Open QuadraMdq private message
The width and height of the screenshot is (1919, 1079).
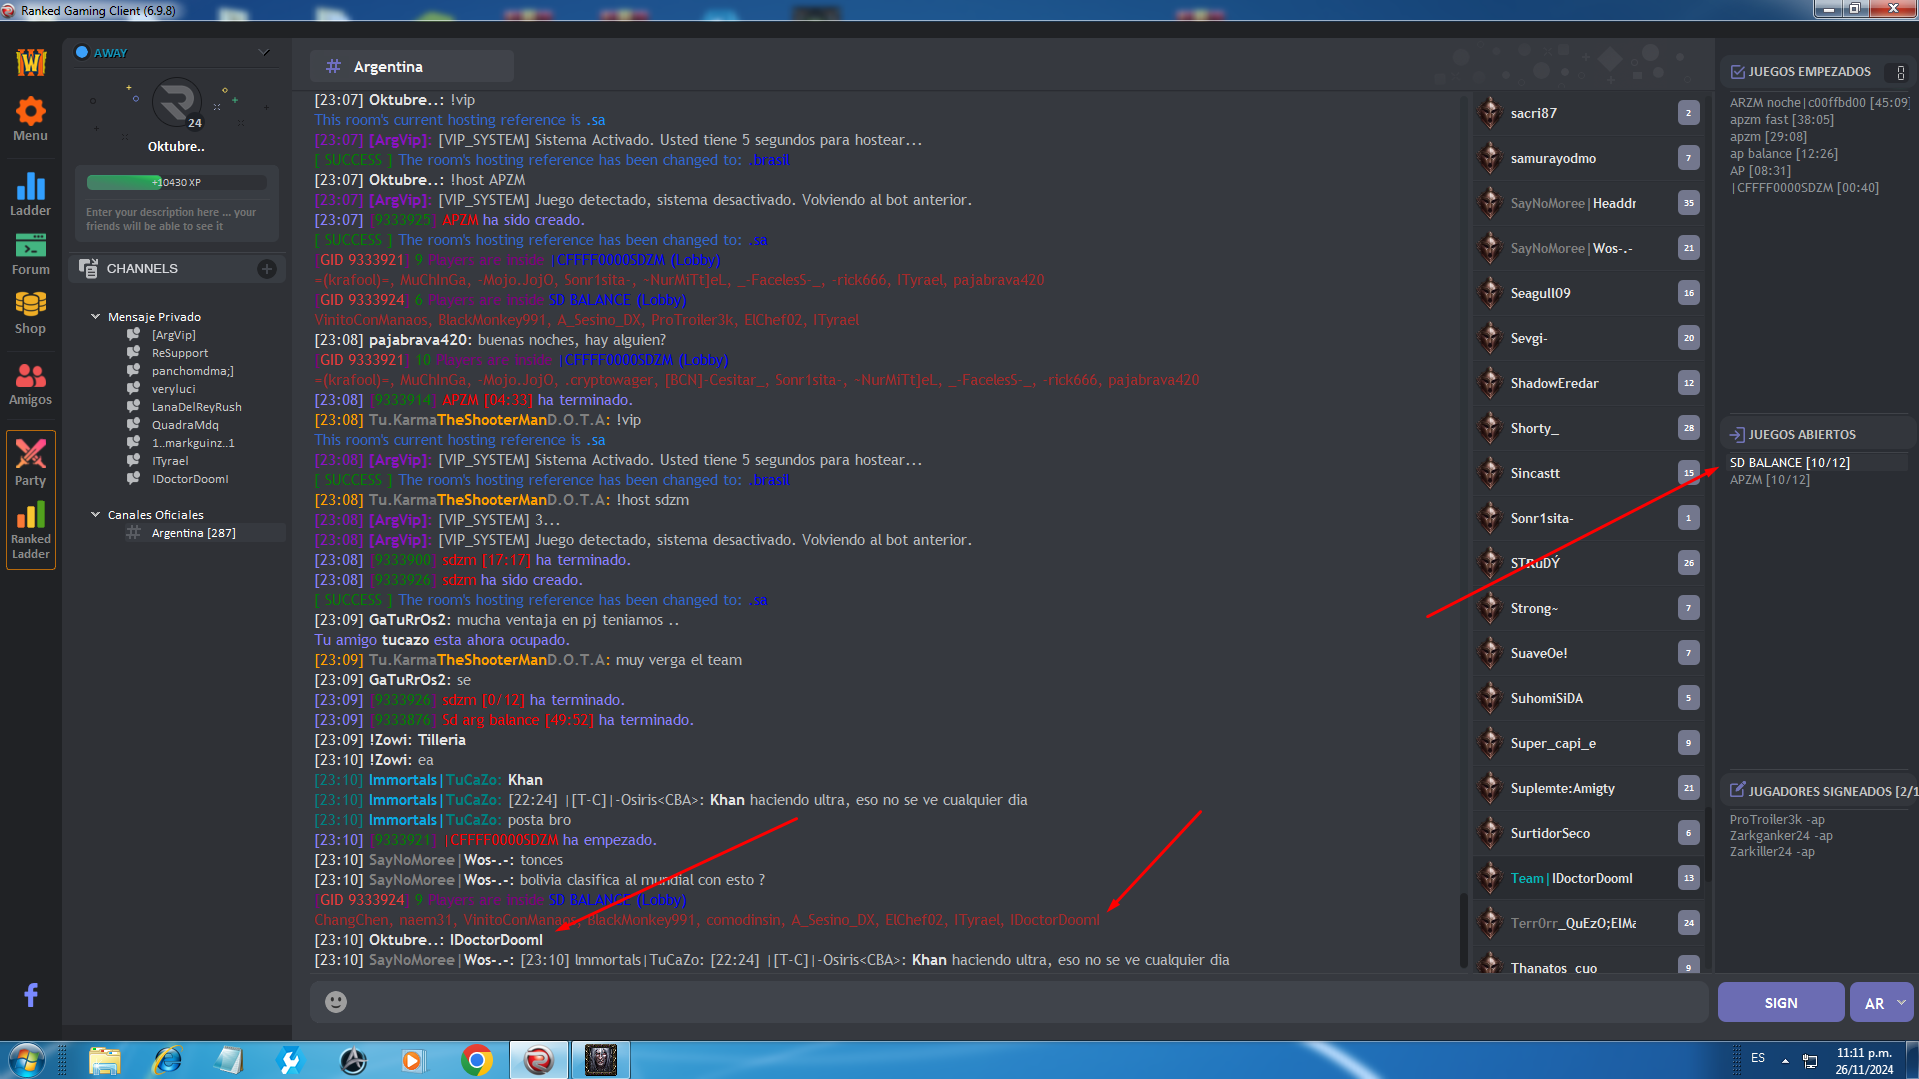click(x=185, y=425)
